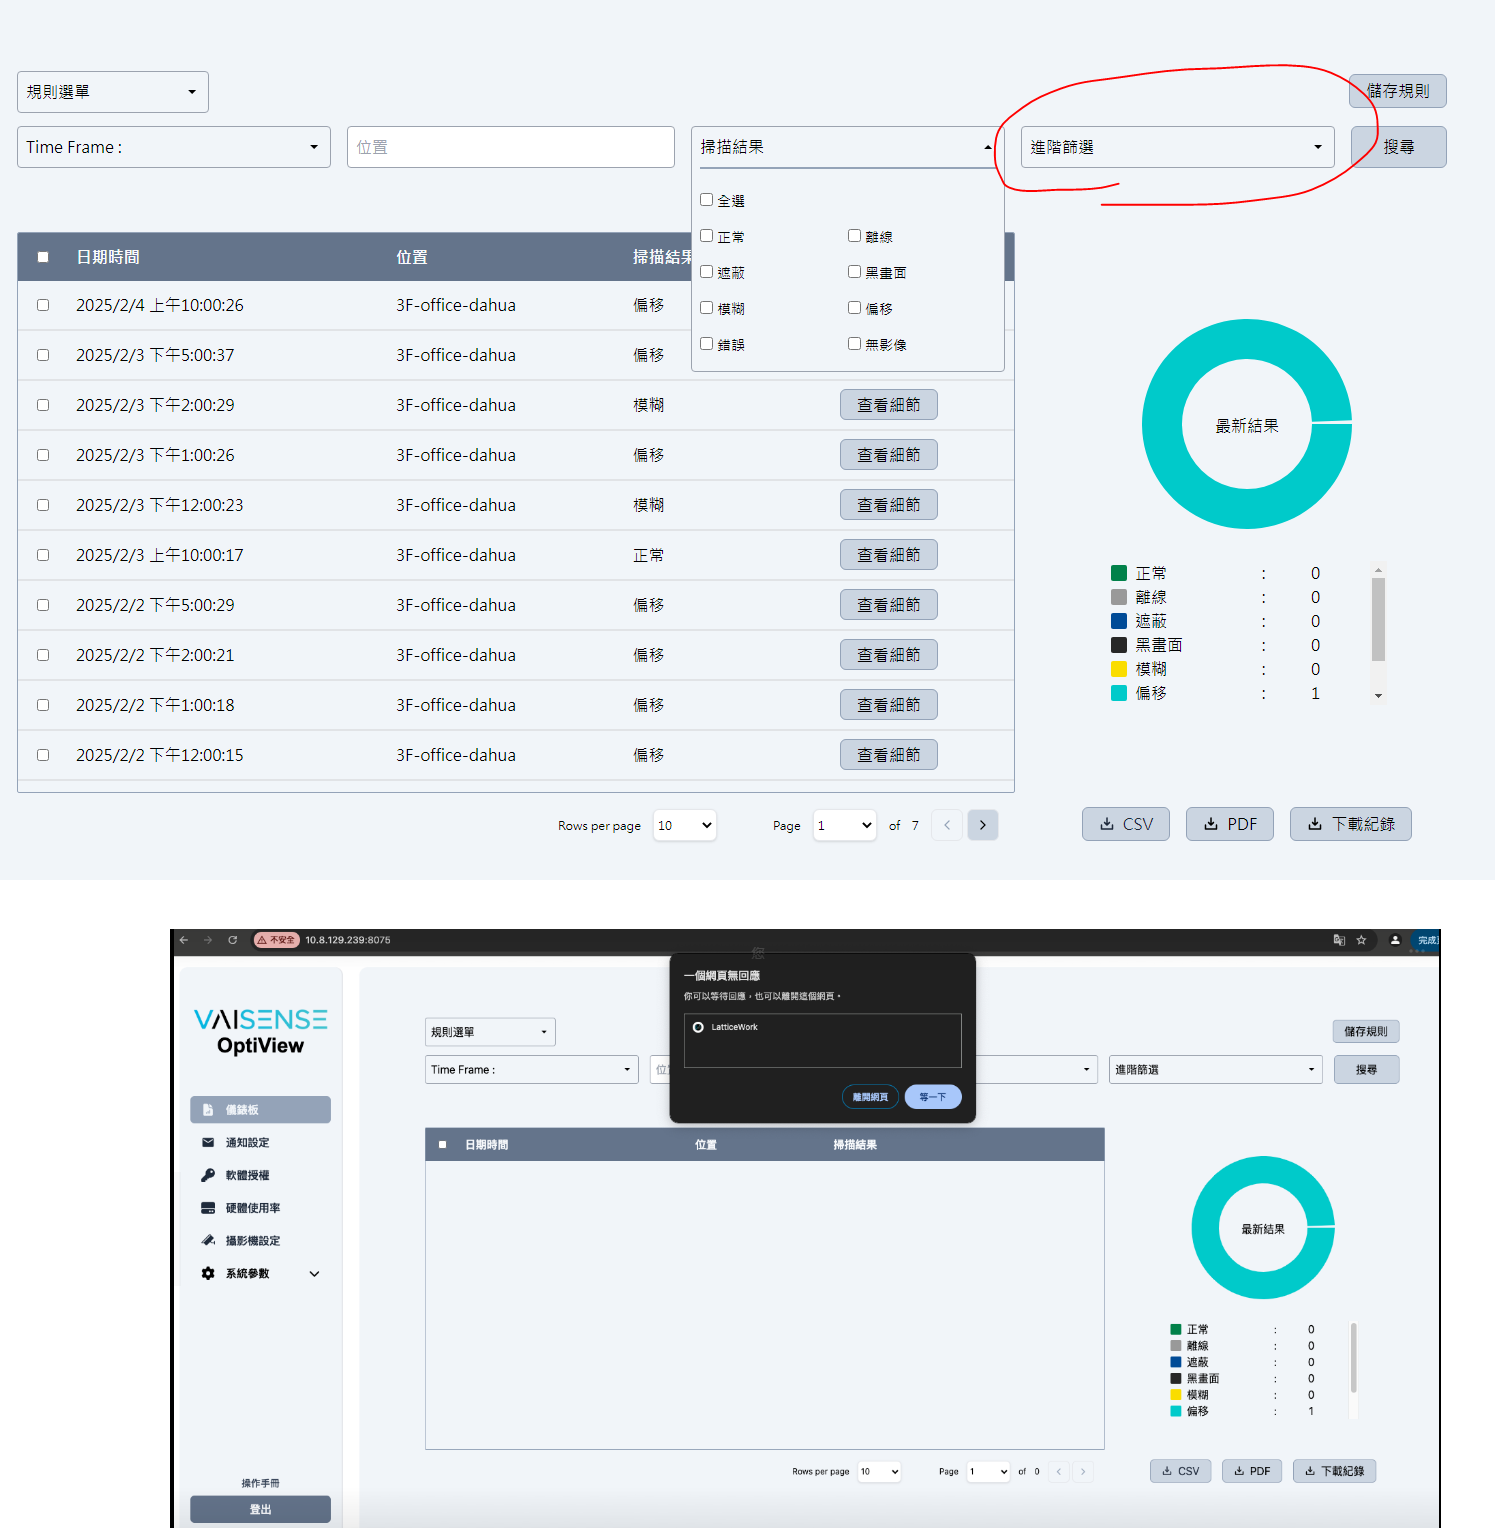
Task: Click the key icon for 軟體授權
Action: 208,1175
